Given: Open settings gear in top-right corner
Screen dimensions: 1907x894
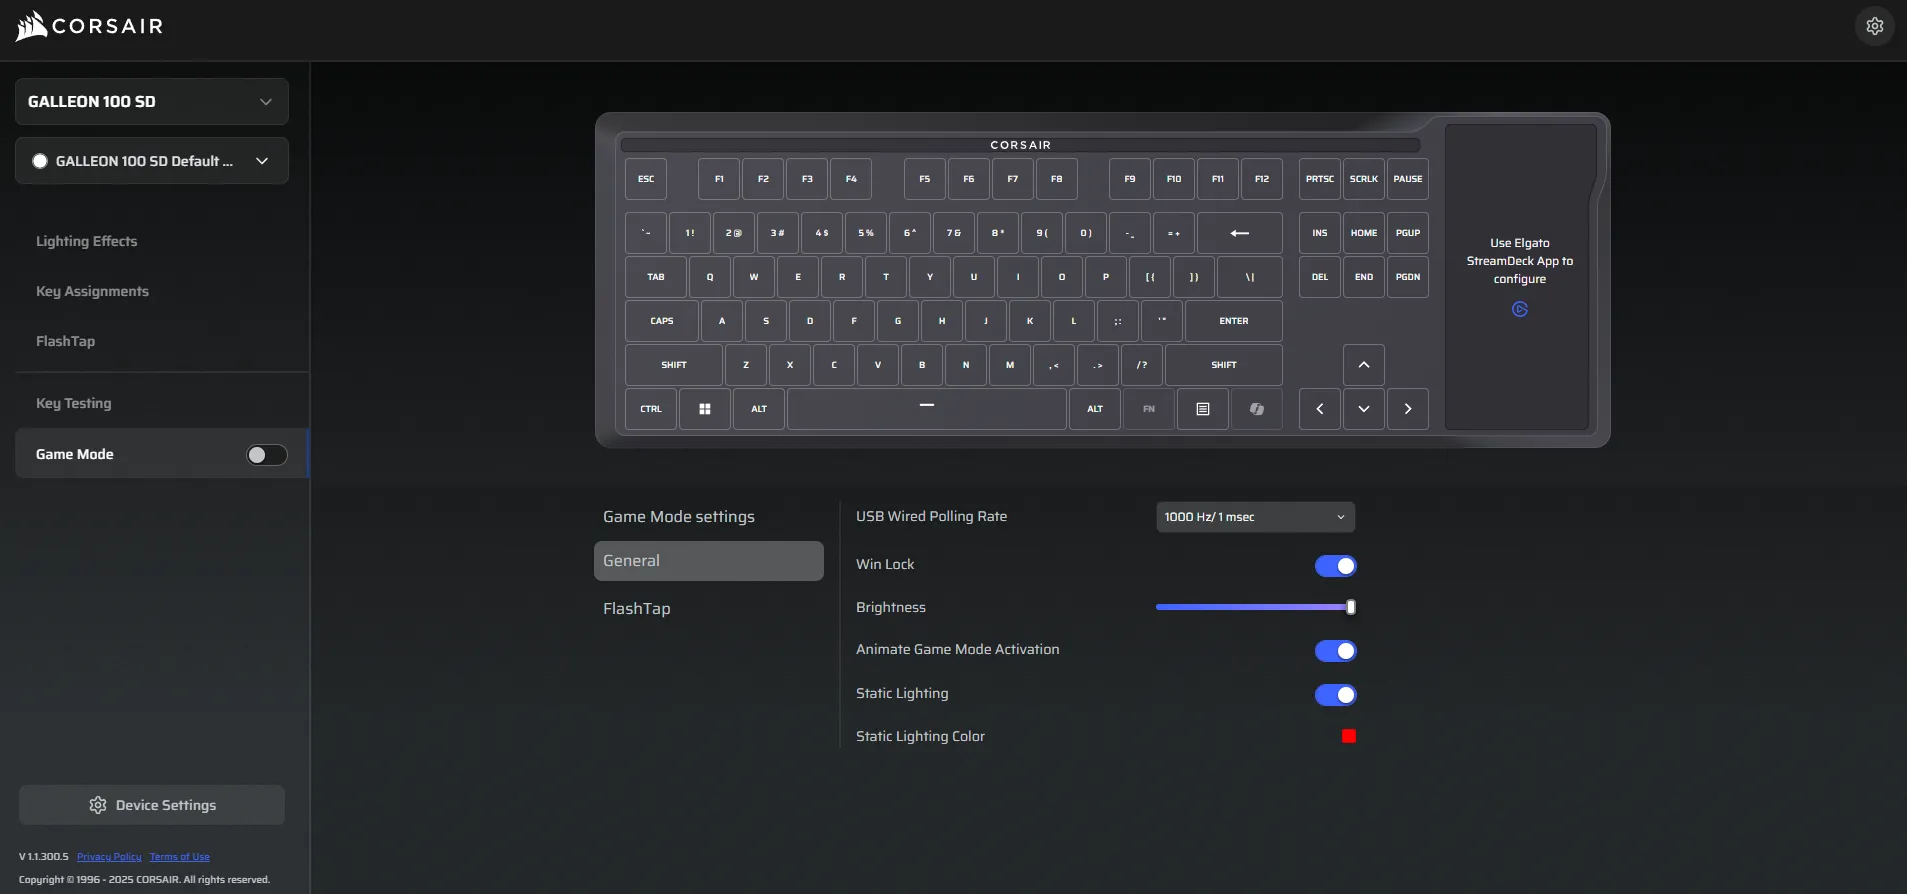Looking at the screenshot, I should click(1874, 26).
